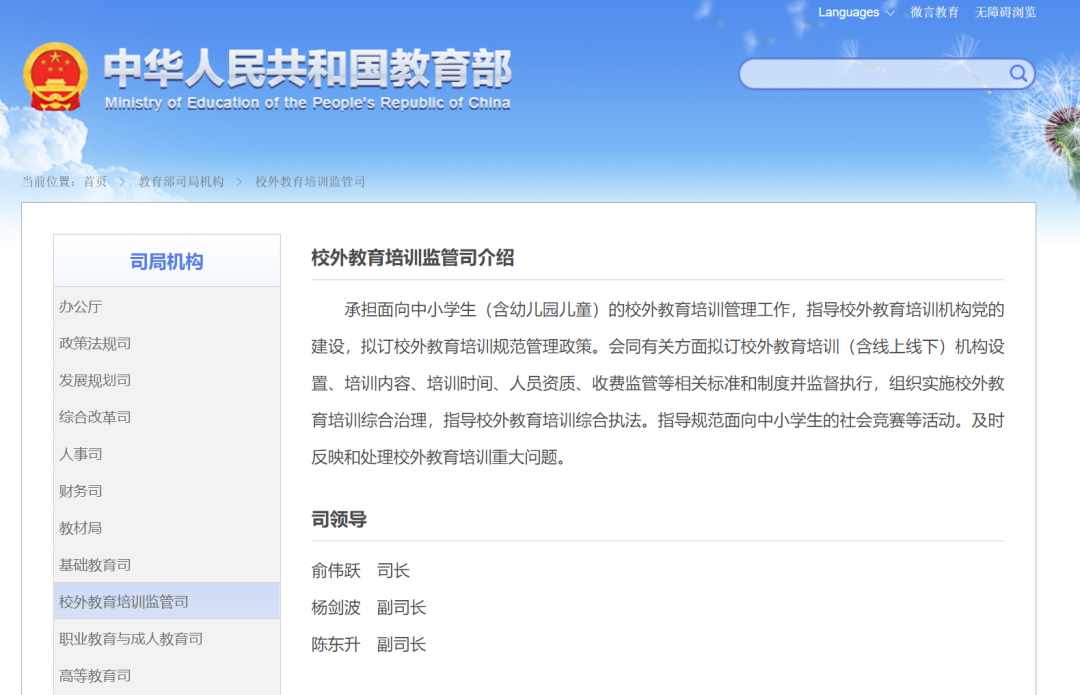1080x695 pixels.
Task: Click the English ministry name subtitle
Action: click(308, 103)
